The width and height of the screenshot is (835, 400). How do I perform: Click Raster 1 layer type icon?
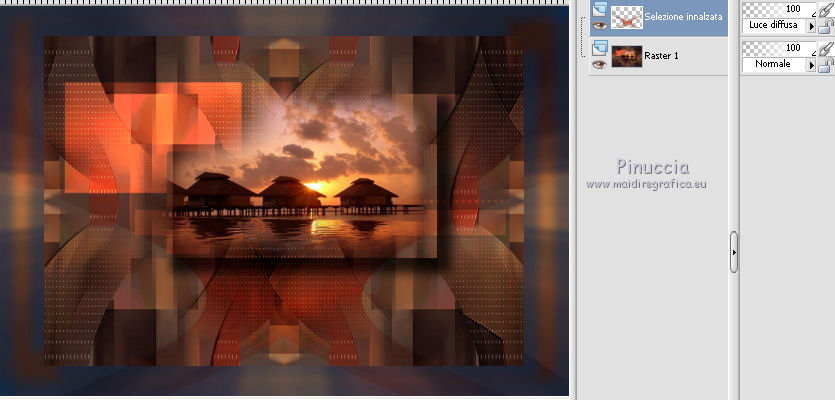coord(600,48)
